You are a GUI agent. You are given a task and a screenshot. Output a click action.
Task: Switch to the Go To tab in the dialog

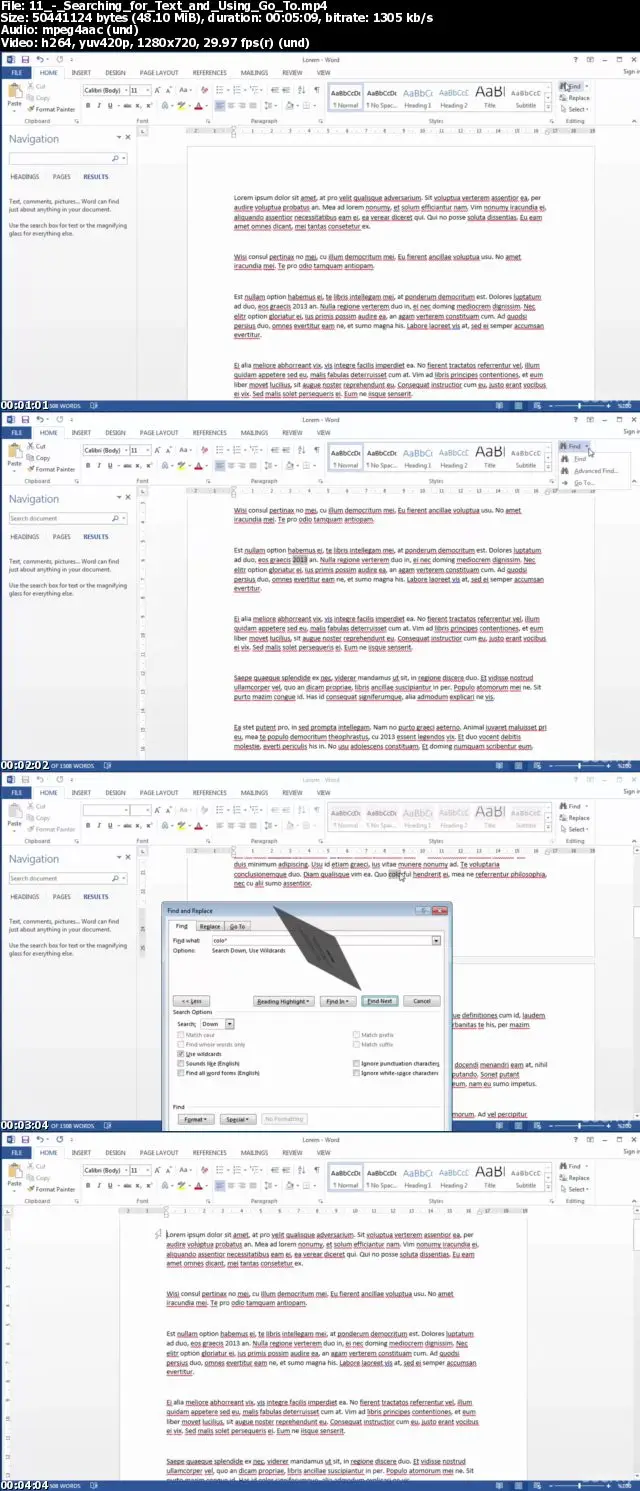tap(237, 927)
